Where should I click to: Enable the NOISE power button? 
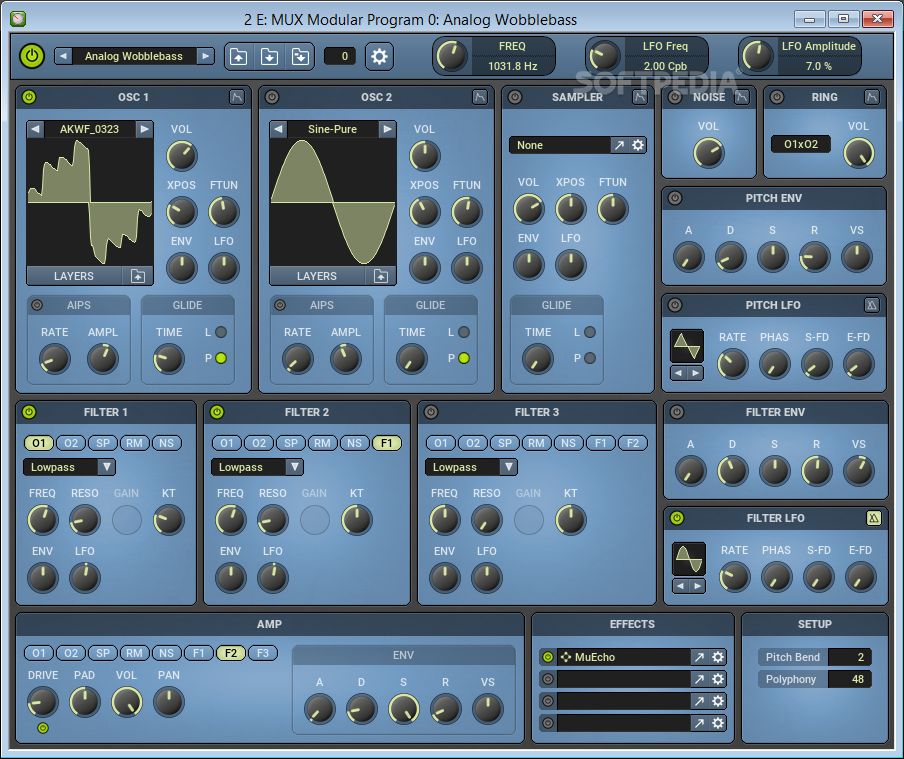coord(675,97)
